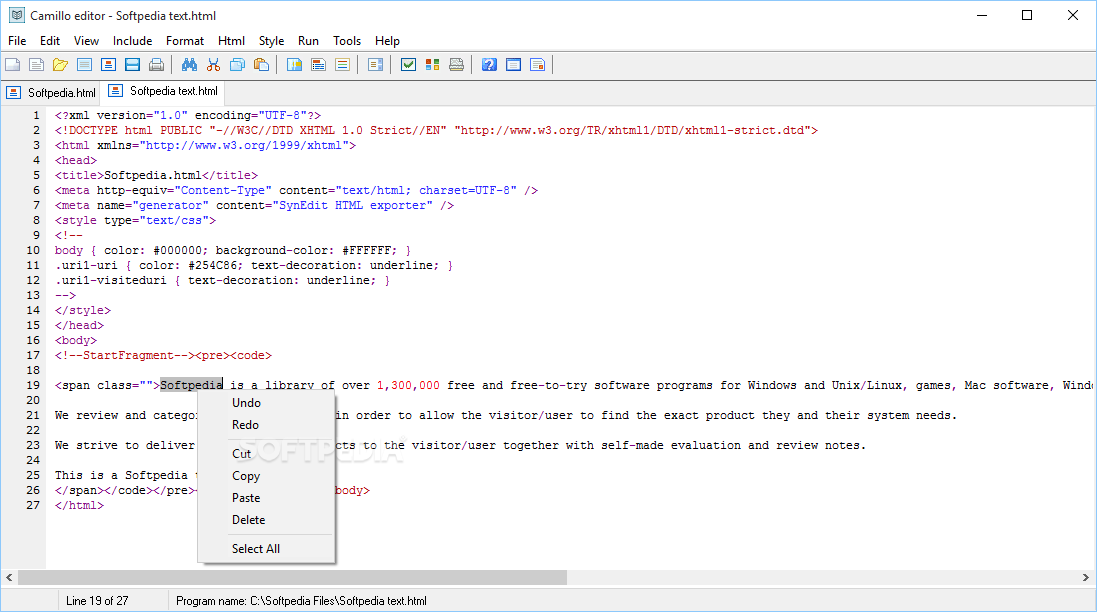Open the Include menu

[x=132, y=41]
